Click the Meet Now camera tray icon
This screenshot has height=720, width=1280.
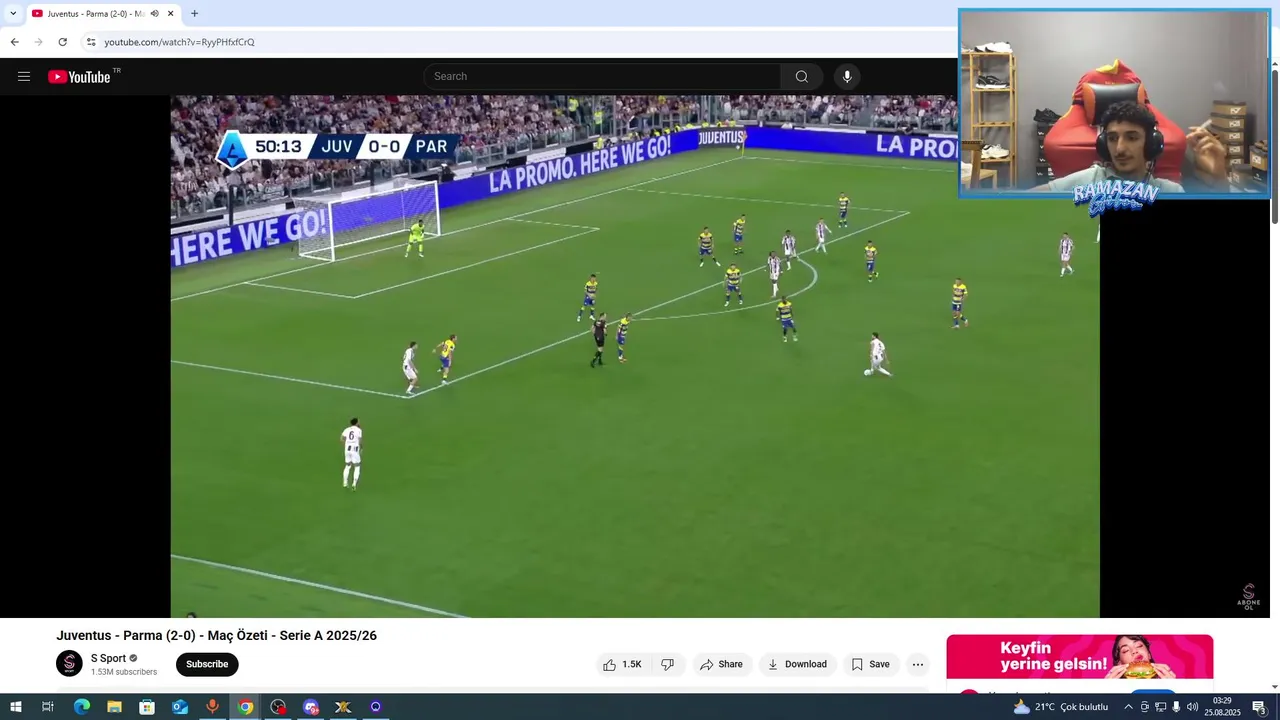click(x=1145, y=707)
